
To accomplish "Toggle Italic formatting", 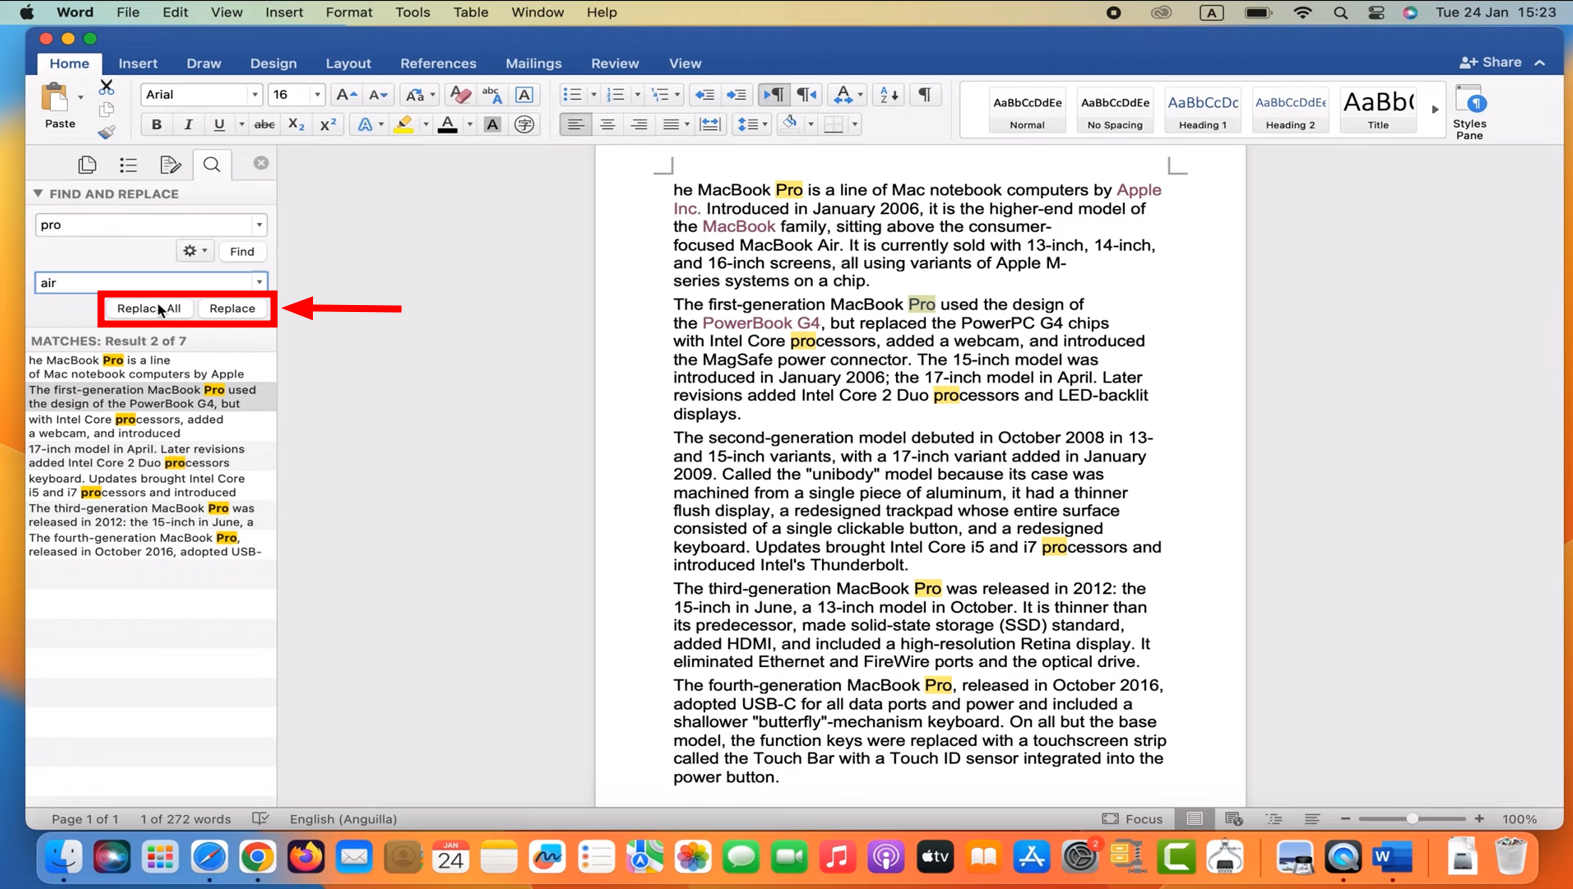I will tap(188, 125).
